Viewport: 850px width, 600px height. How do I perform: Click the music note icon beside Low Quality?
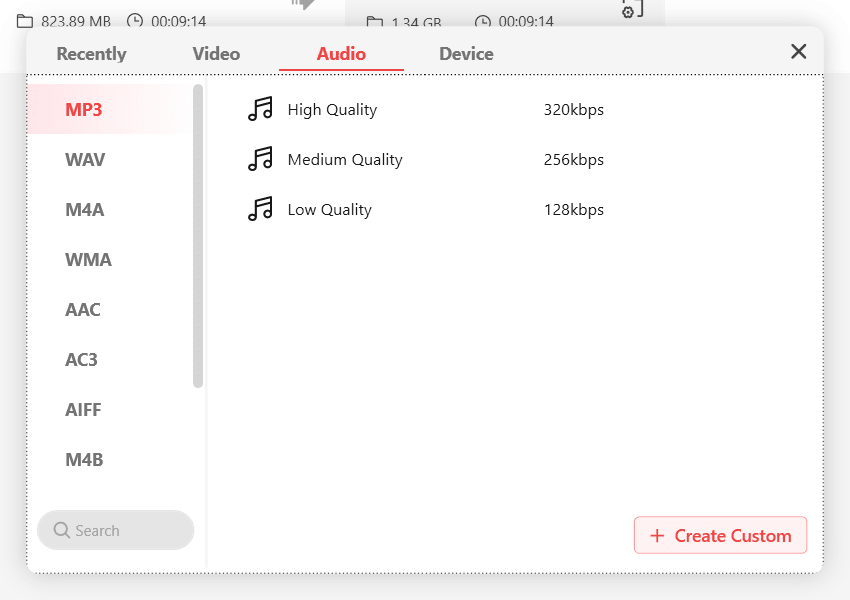pyautogui.click(x=260, y=209)
